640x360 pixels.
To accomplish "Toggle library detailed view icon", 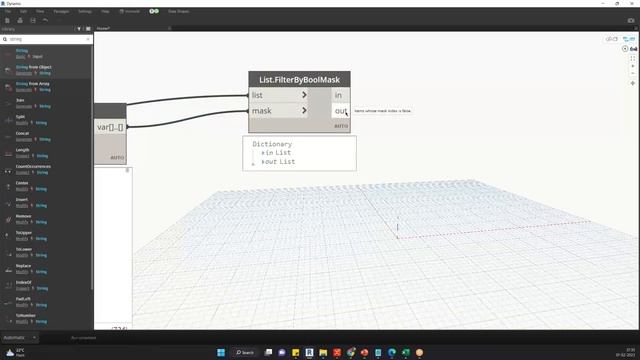I will [88, 29].
